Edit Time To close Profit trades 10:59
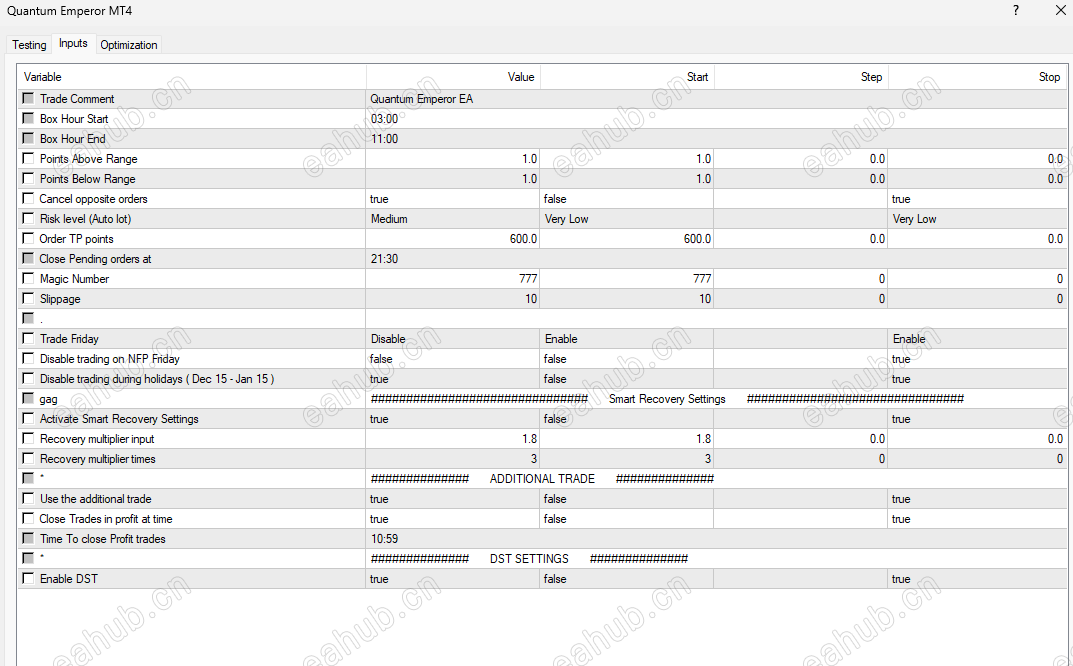The width and height of the screenshot is (1073, 666). [716, 539]
